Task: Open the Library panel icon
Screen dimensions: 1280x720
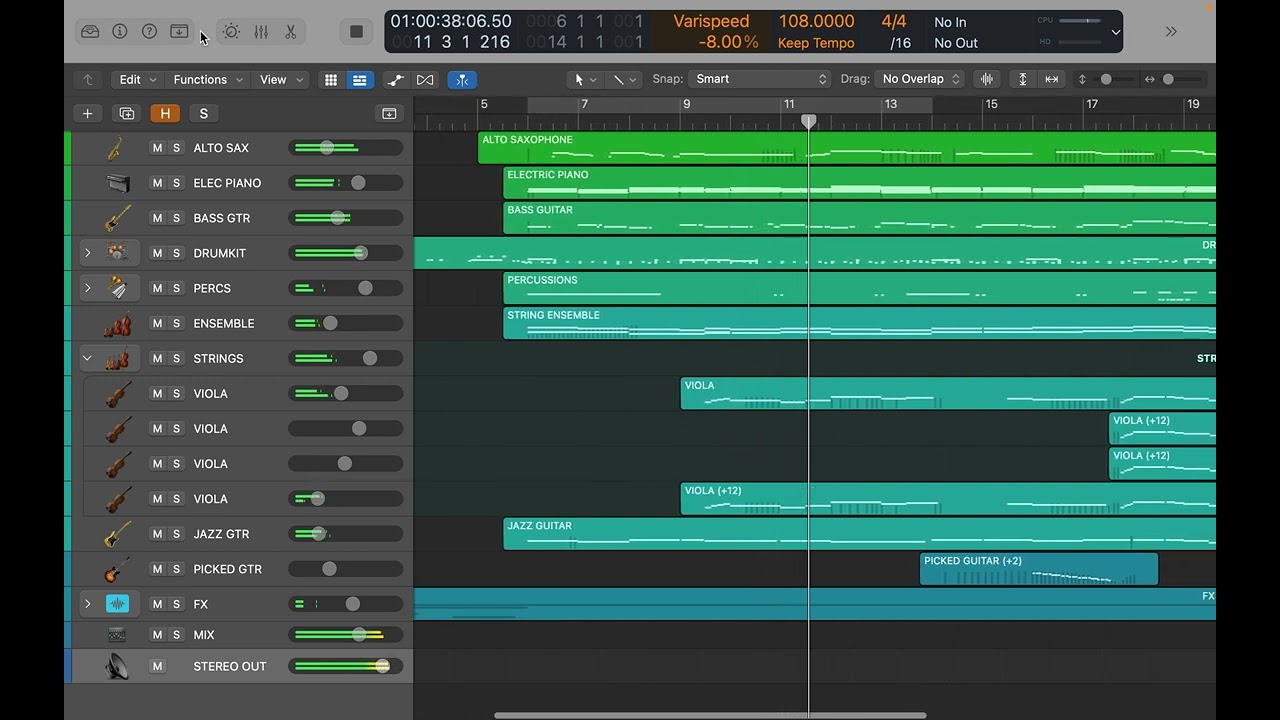Action: [x=90, y=31]
